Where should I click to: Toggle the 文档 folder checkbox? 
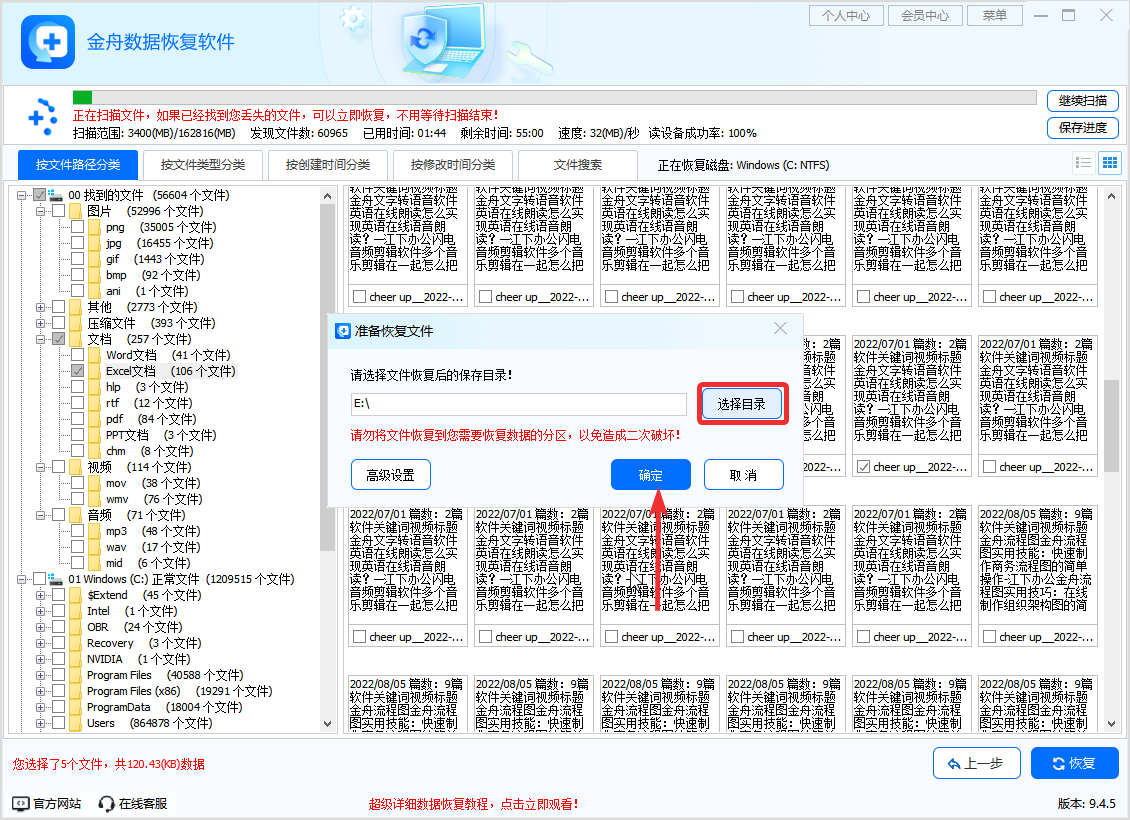click(59, 339)
